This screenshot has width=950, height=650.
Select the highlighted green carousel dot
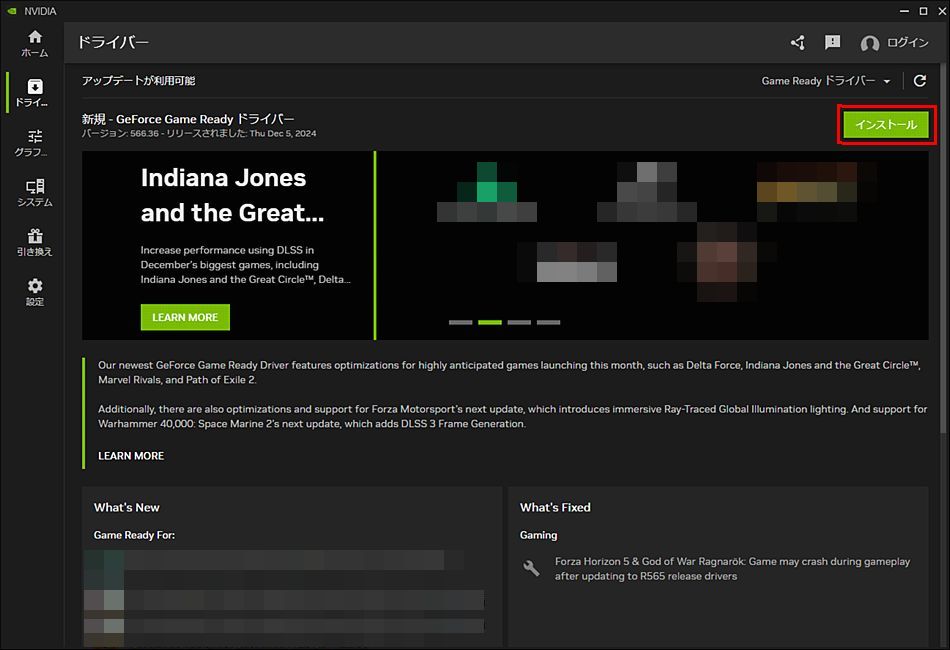(x=490, y=322)
